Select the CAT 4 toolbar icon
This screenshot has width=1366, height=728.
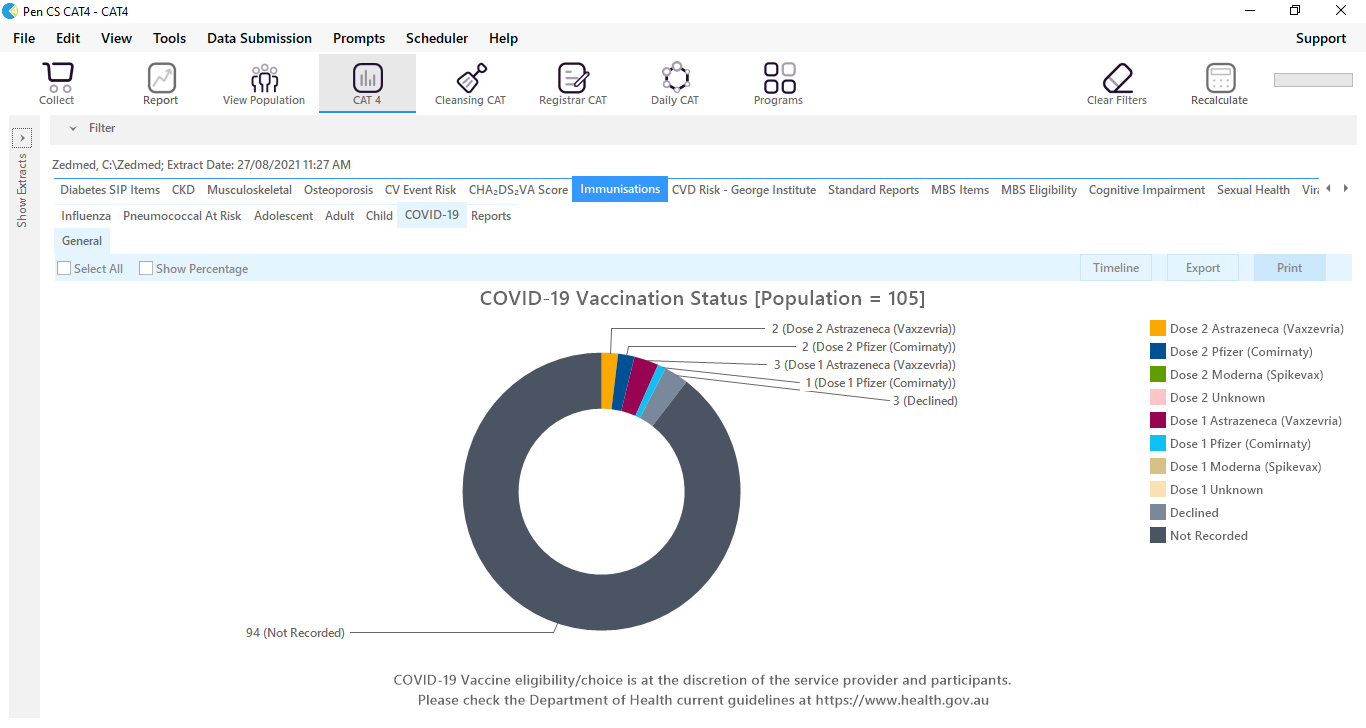pos(367,83)
